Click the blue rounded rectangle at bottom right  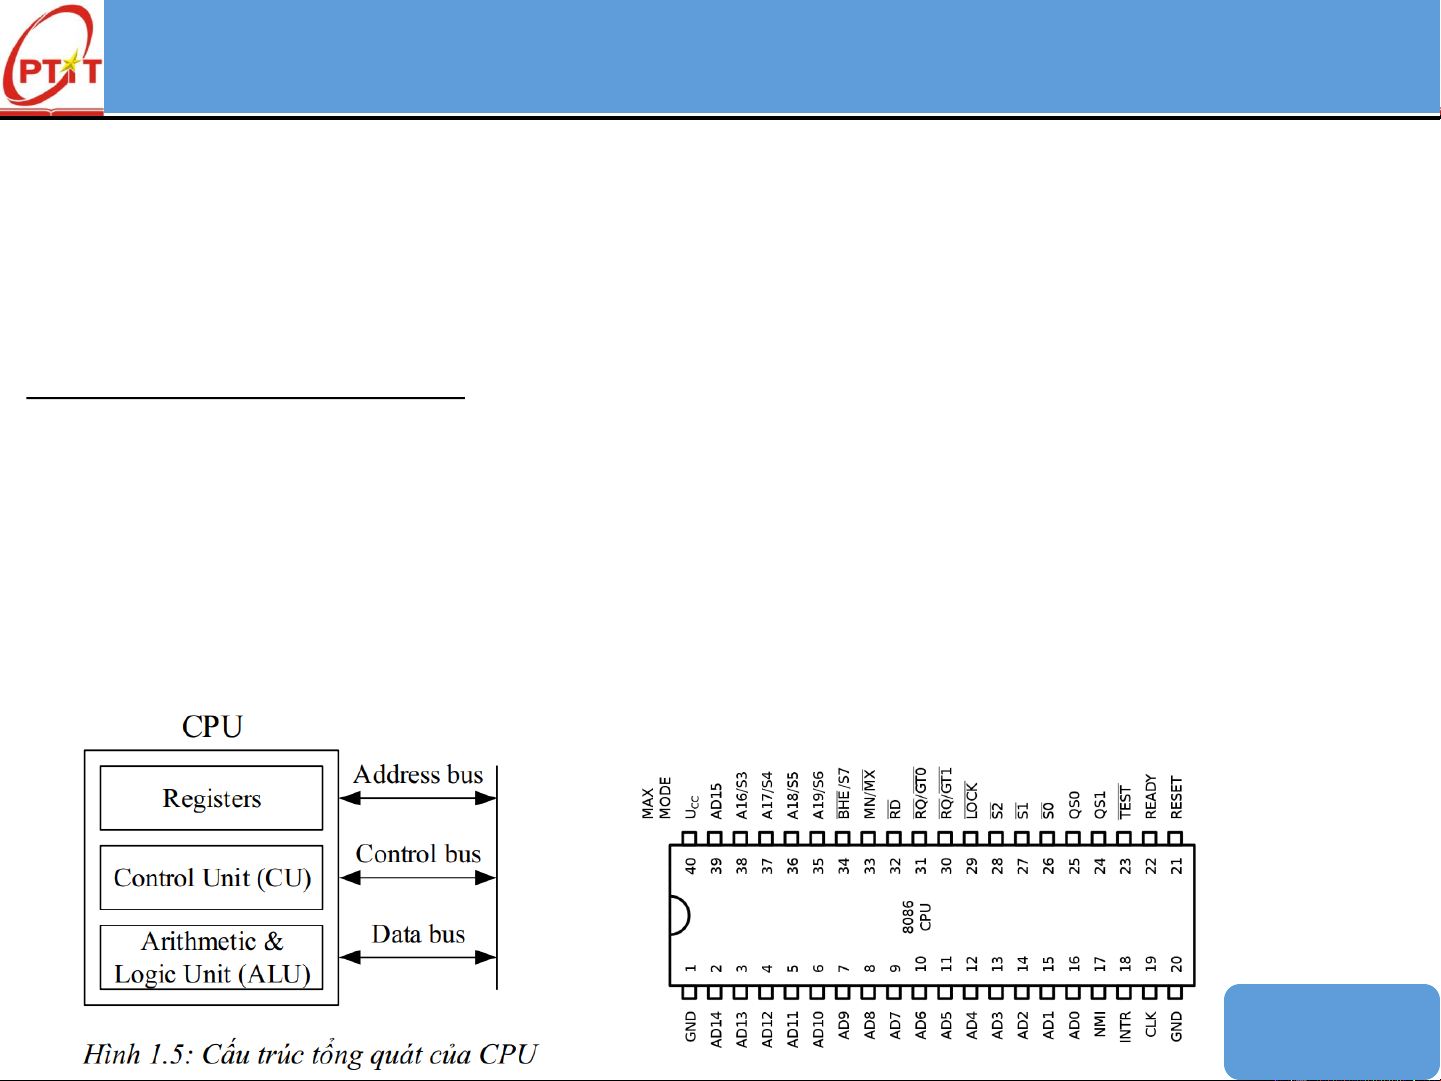1331,1030
